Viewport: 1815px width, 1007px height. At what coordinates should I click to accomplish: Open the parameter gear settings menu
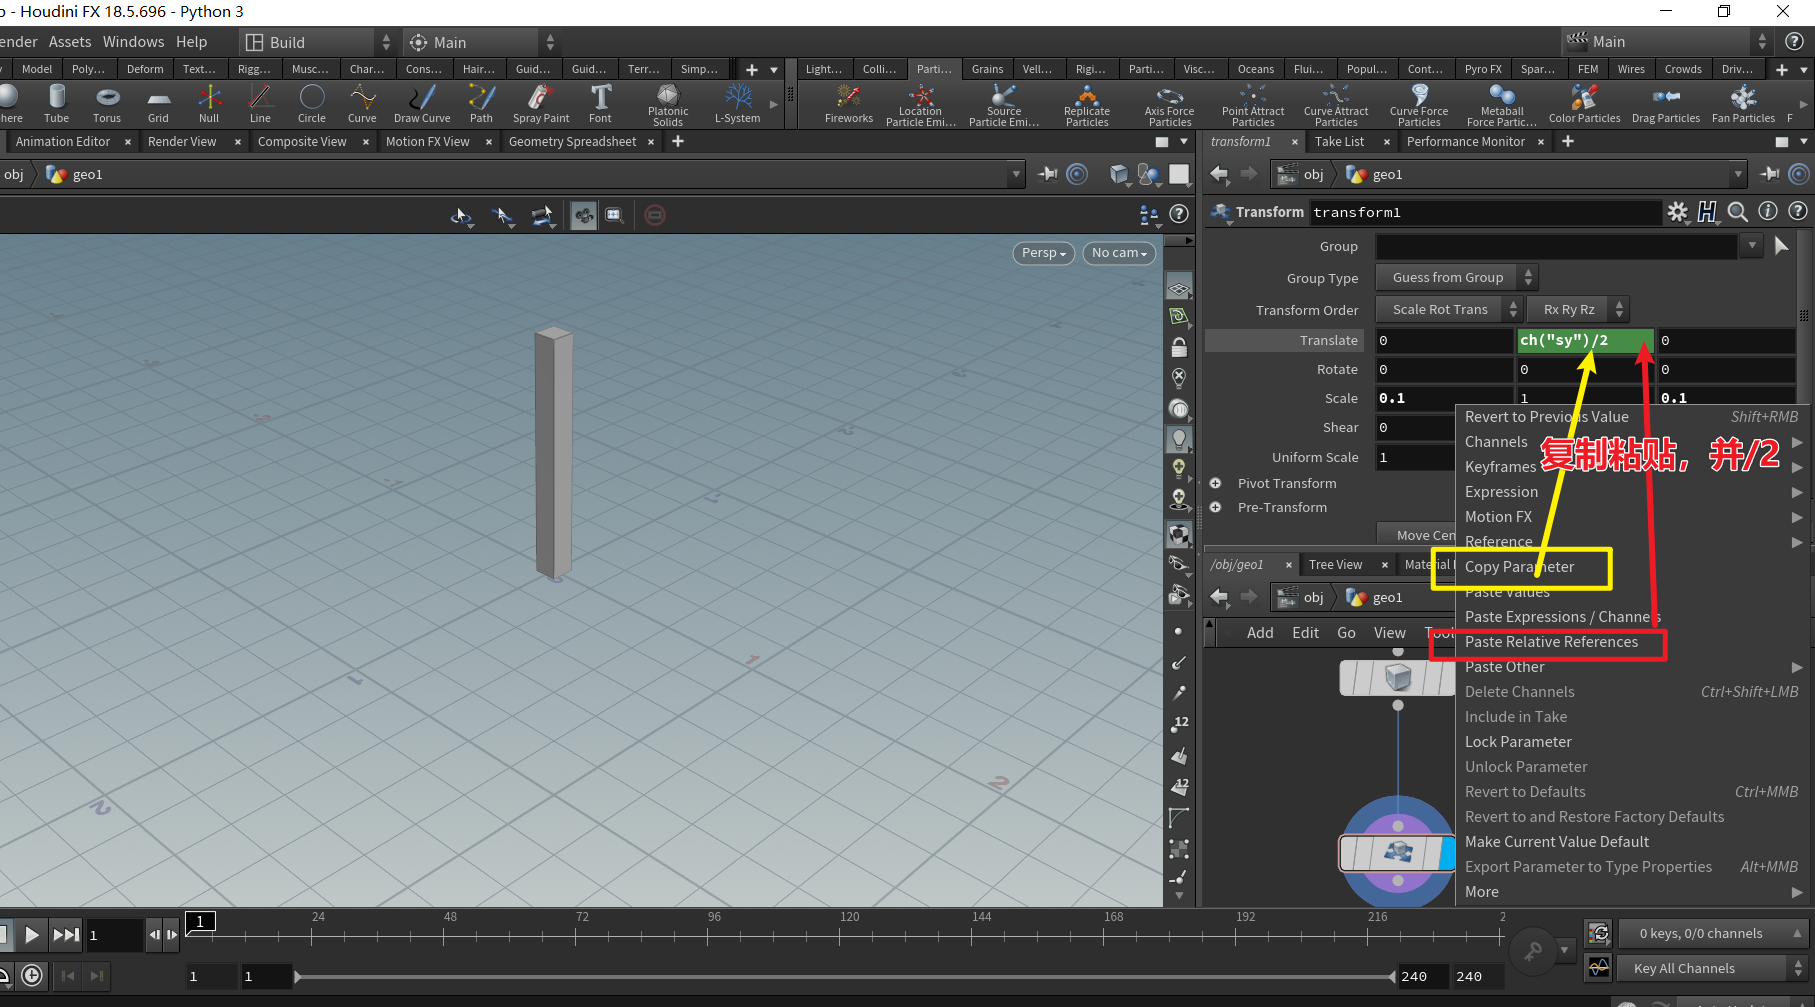point(1677,212)
